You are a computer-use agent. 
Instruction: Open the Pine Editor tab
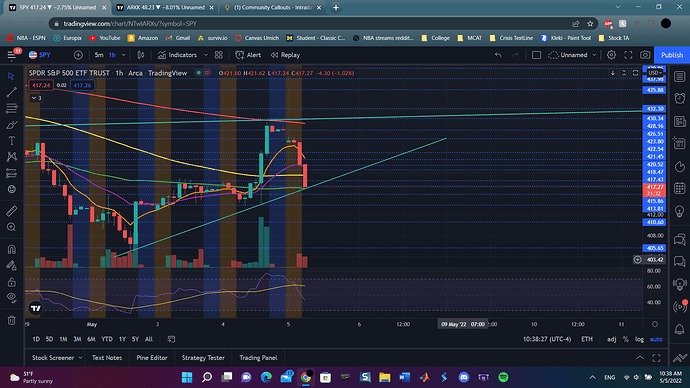(x=152, y=358)
